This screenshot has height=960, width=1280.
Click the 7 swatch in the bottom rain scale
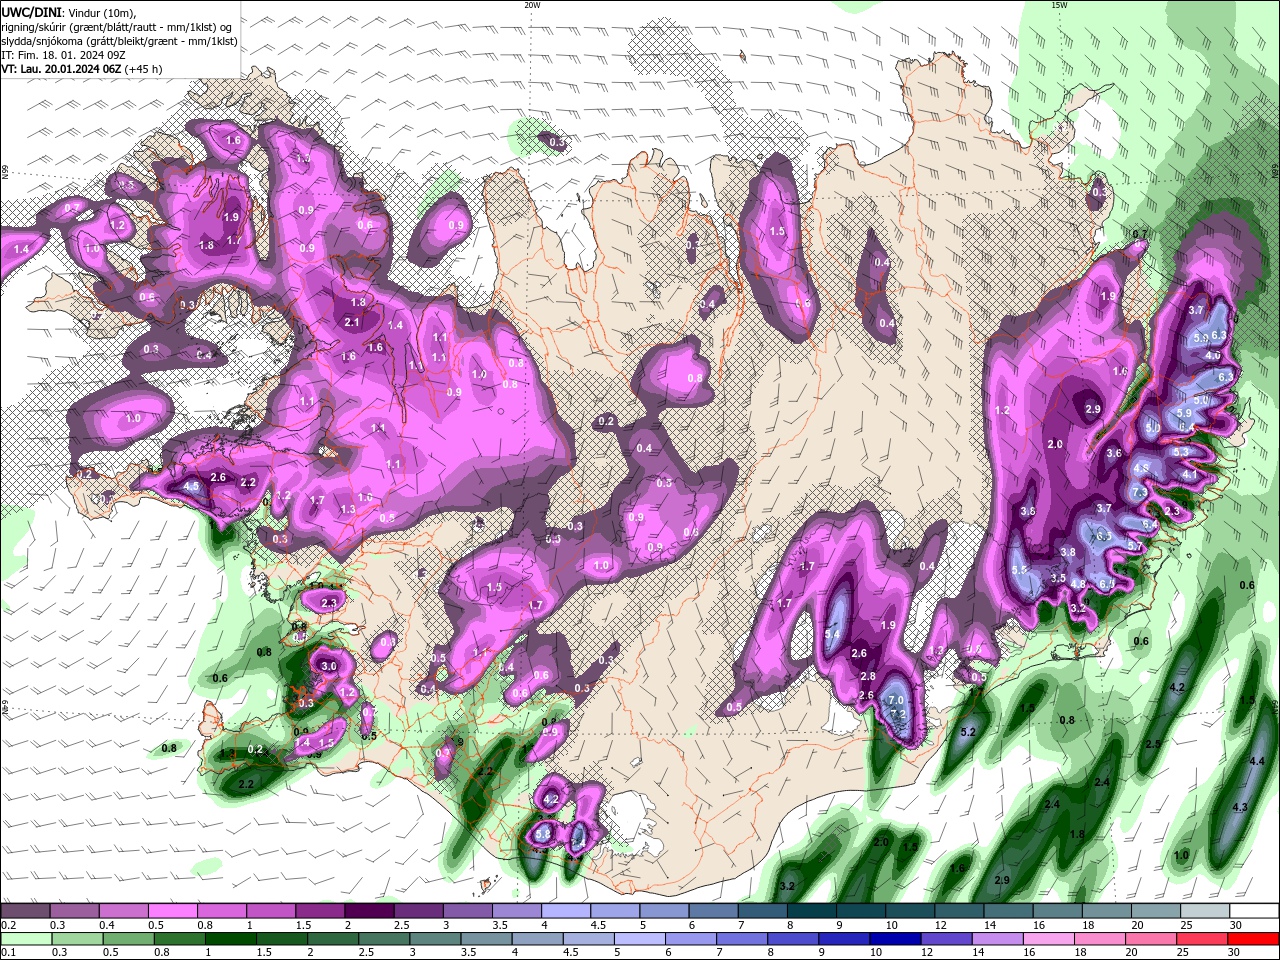coord(742,939)
